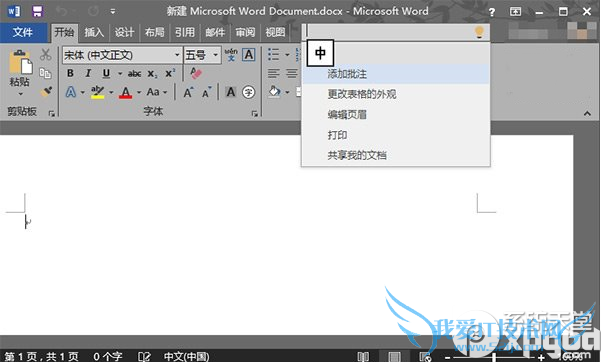Open the 剪贴板 dialog launcher

[51, 113]
